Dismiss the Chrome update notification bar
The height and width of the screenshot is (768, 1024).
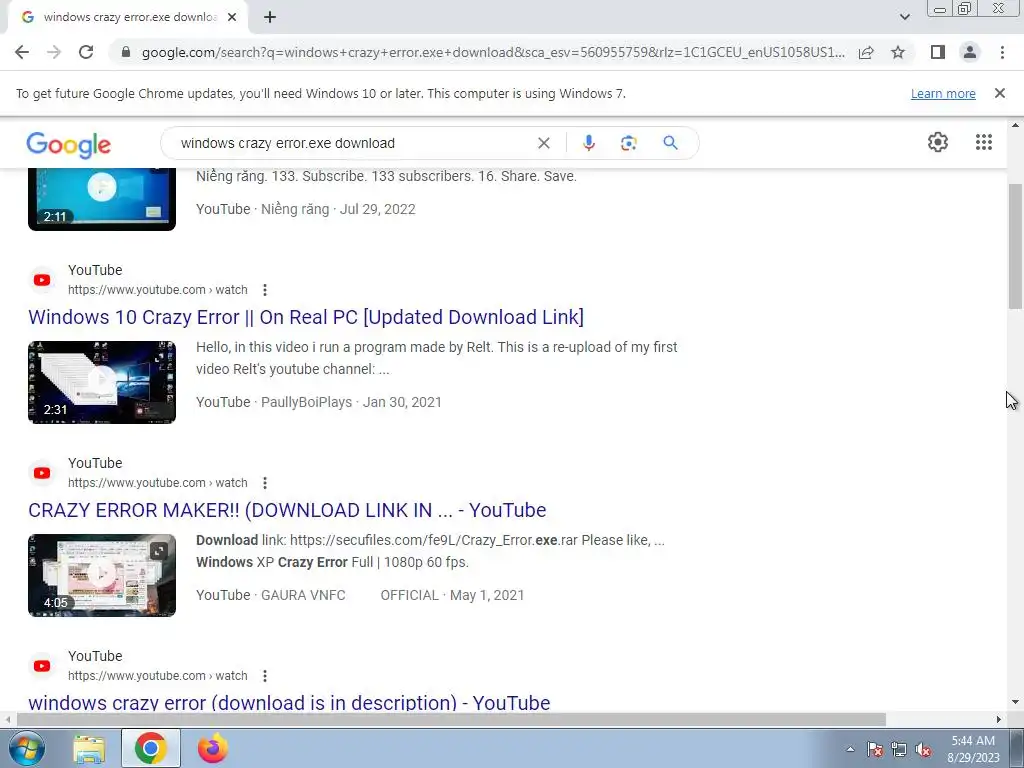point(999,93)
